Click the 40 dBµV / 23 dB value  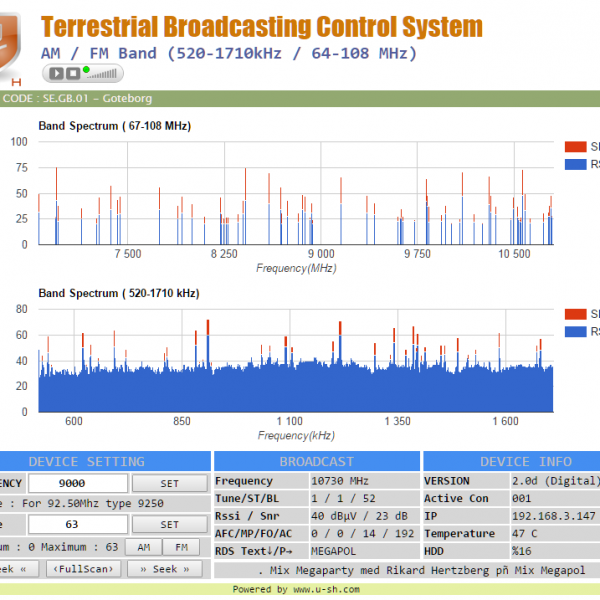pos(359,516)
